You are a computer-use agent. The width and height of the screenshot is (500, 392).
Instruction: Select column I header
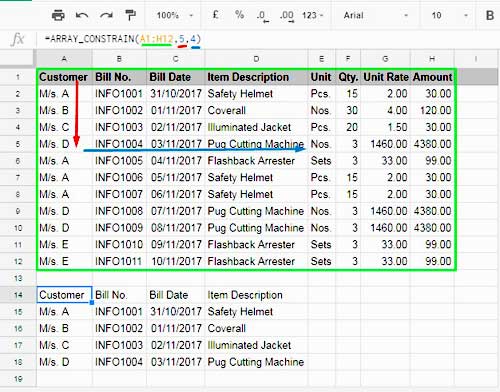pos(476,59)
